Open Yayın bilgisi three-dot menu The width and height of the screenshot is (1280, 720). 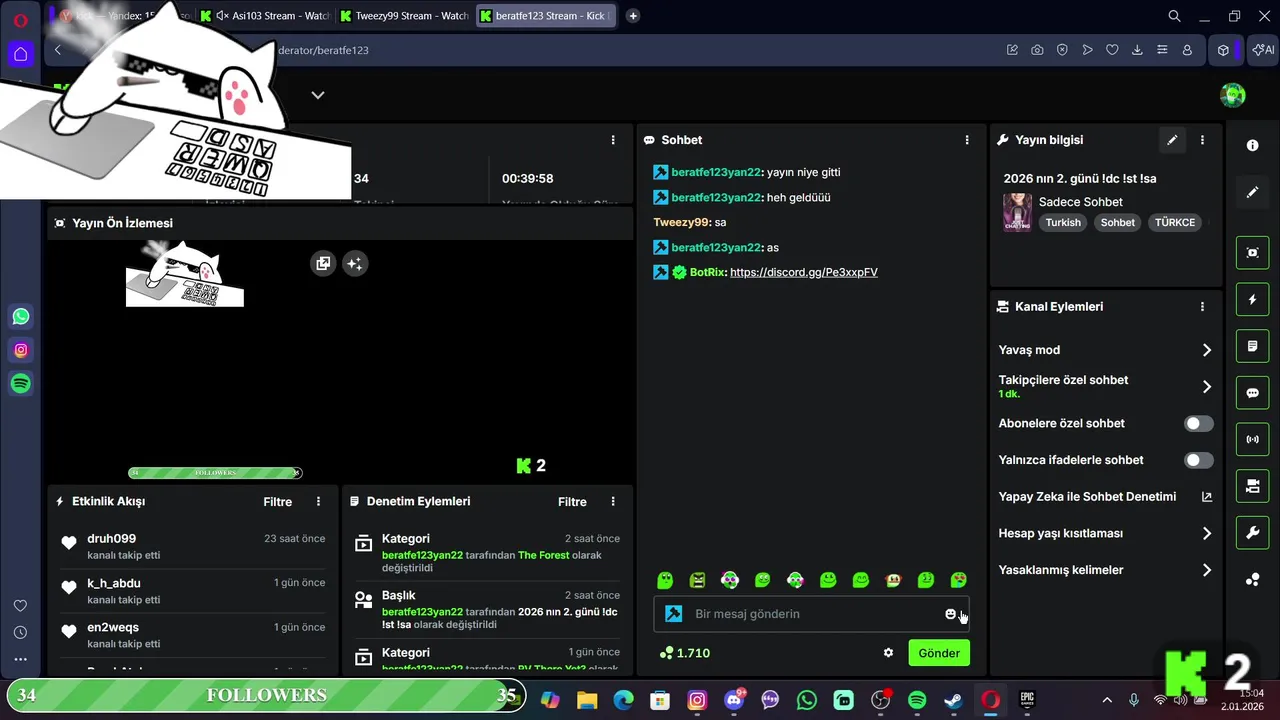(1203, 140)
